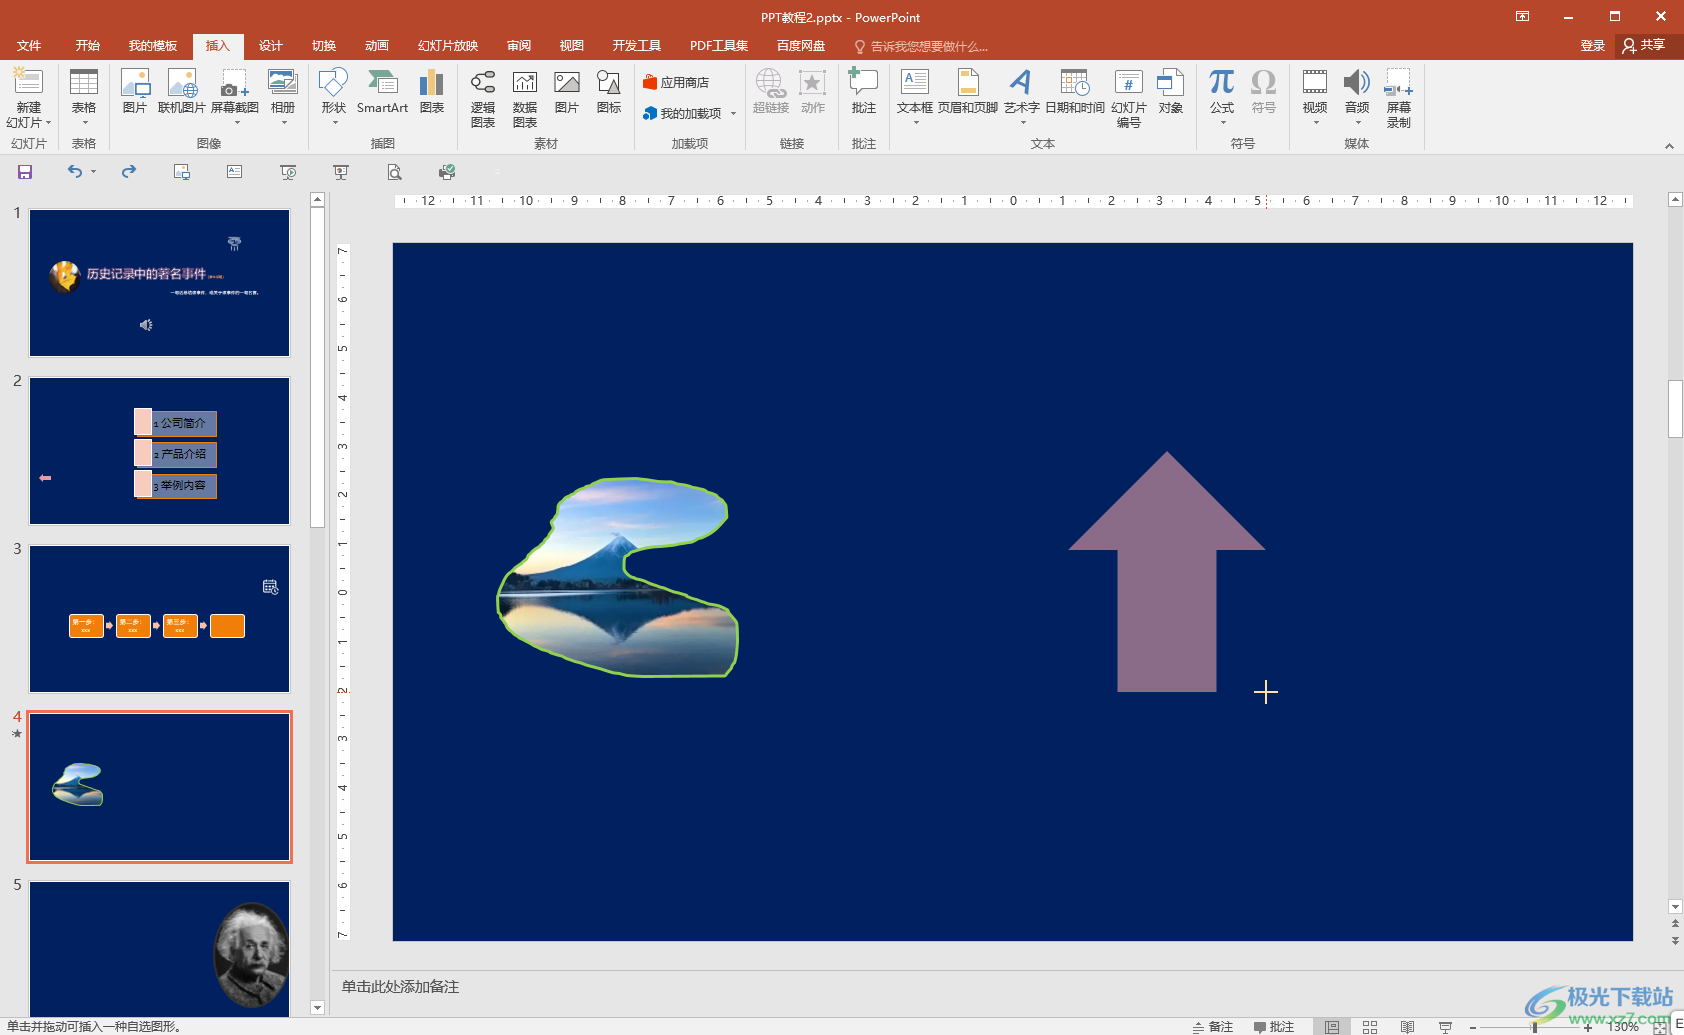Click the quick print printer icon
Image resolution: width=1684 pixels, height=1035 pixels.
coord(447,172)
